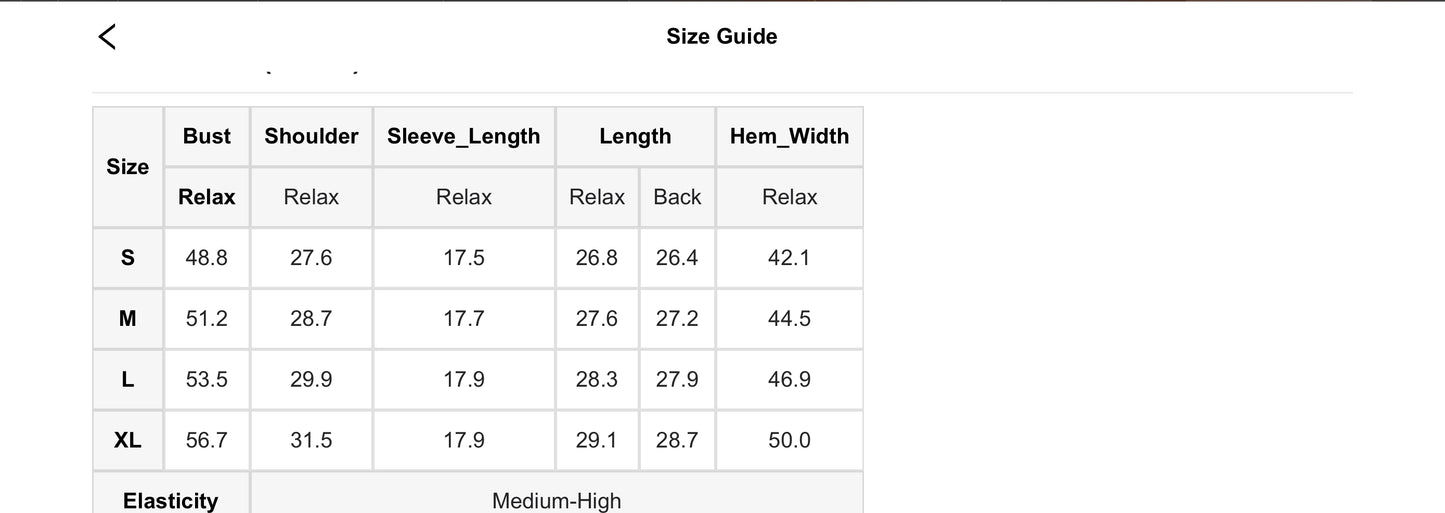1445x513 pixels.
Task: Select the Back sub-header under Length
Action: 677,198
